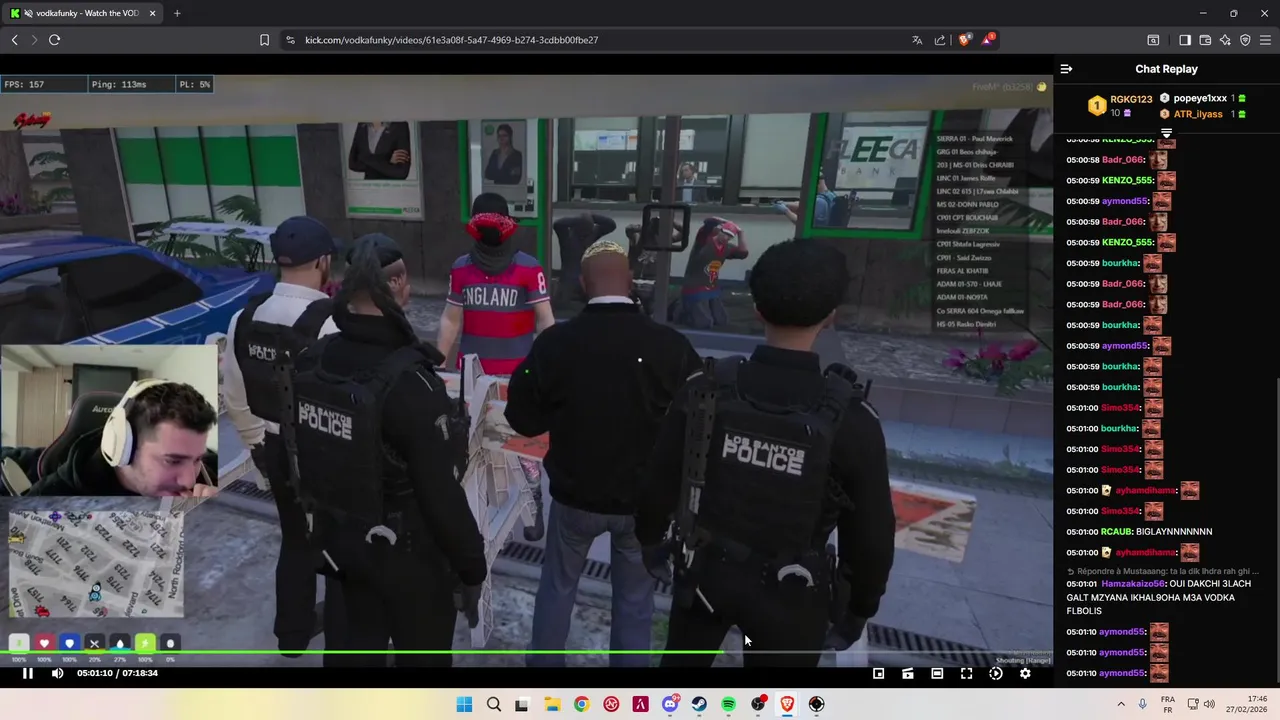Translate this page
This screenshot has width=1280, height=720.
[x=917, y=40]
